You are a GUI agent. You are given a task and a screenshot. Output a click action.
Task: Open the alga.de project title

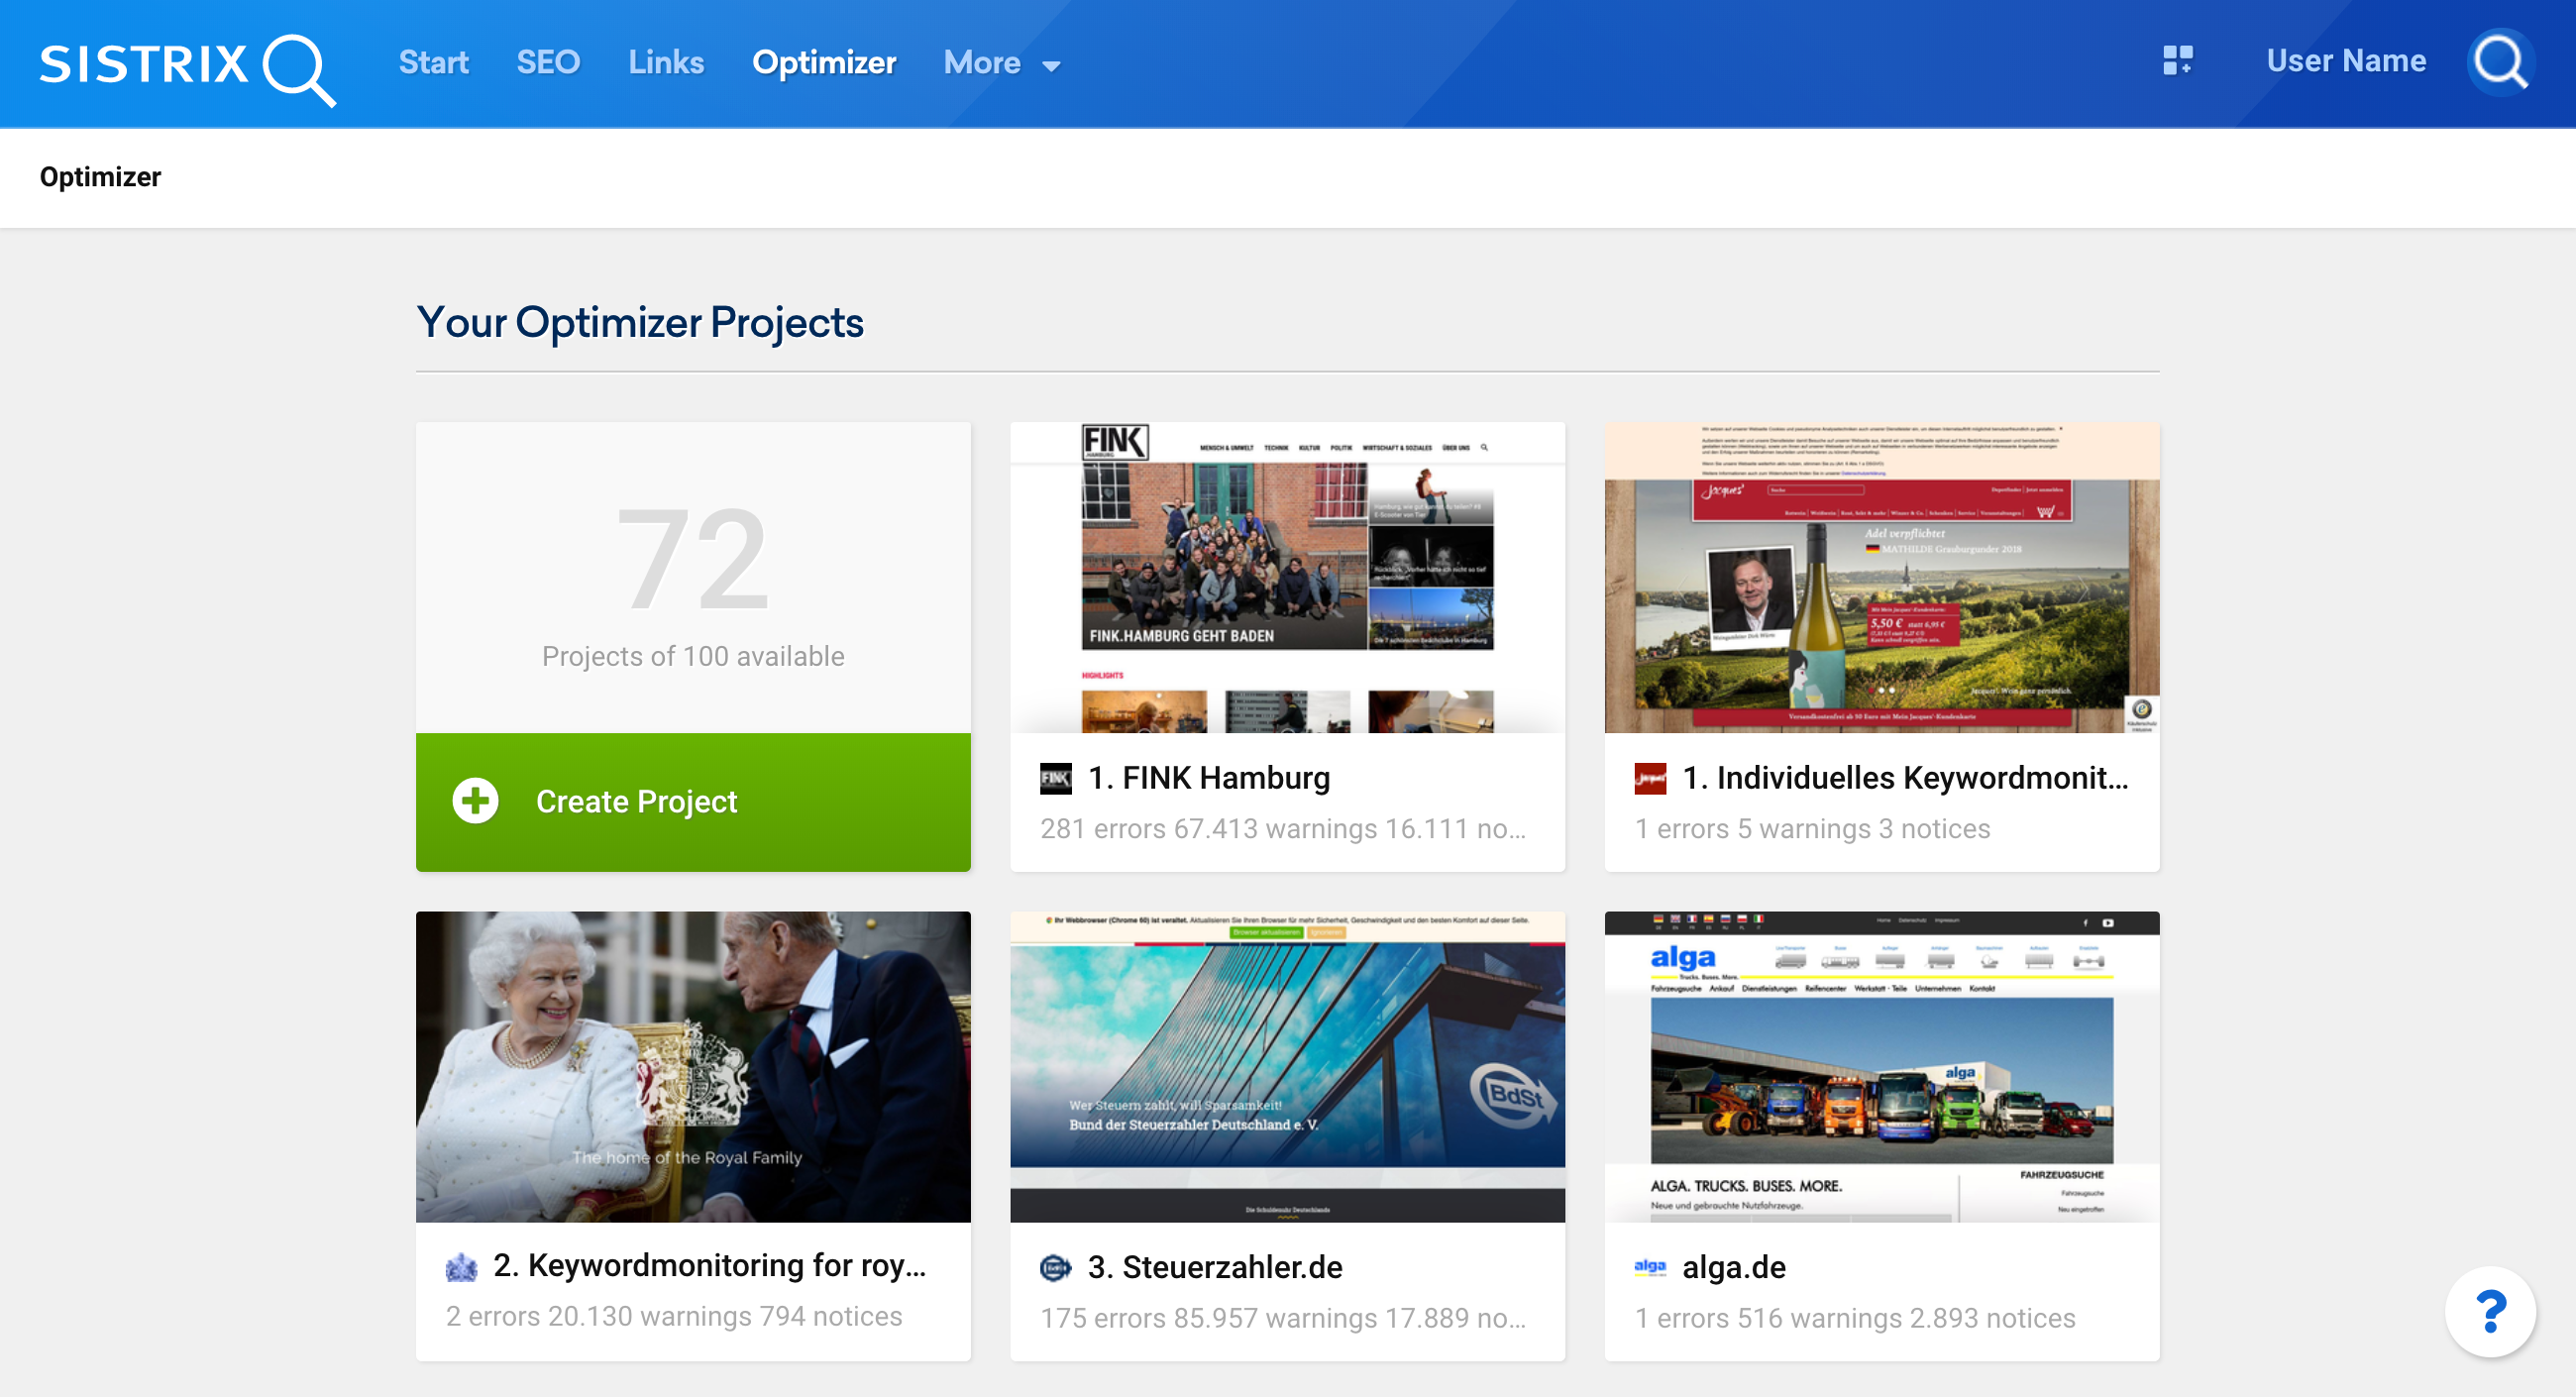1734,1267
